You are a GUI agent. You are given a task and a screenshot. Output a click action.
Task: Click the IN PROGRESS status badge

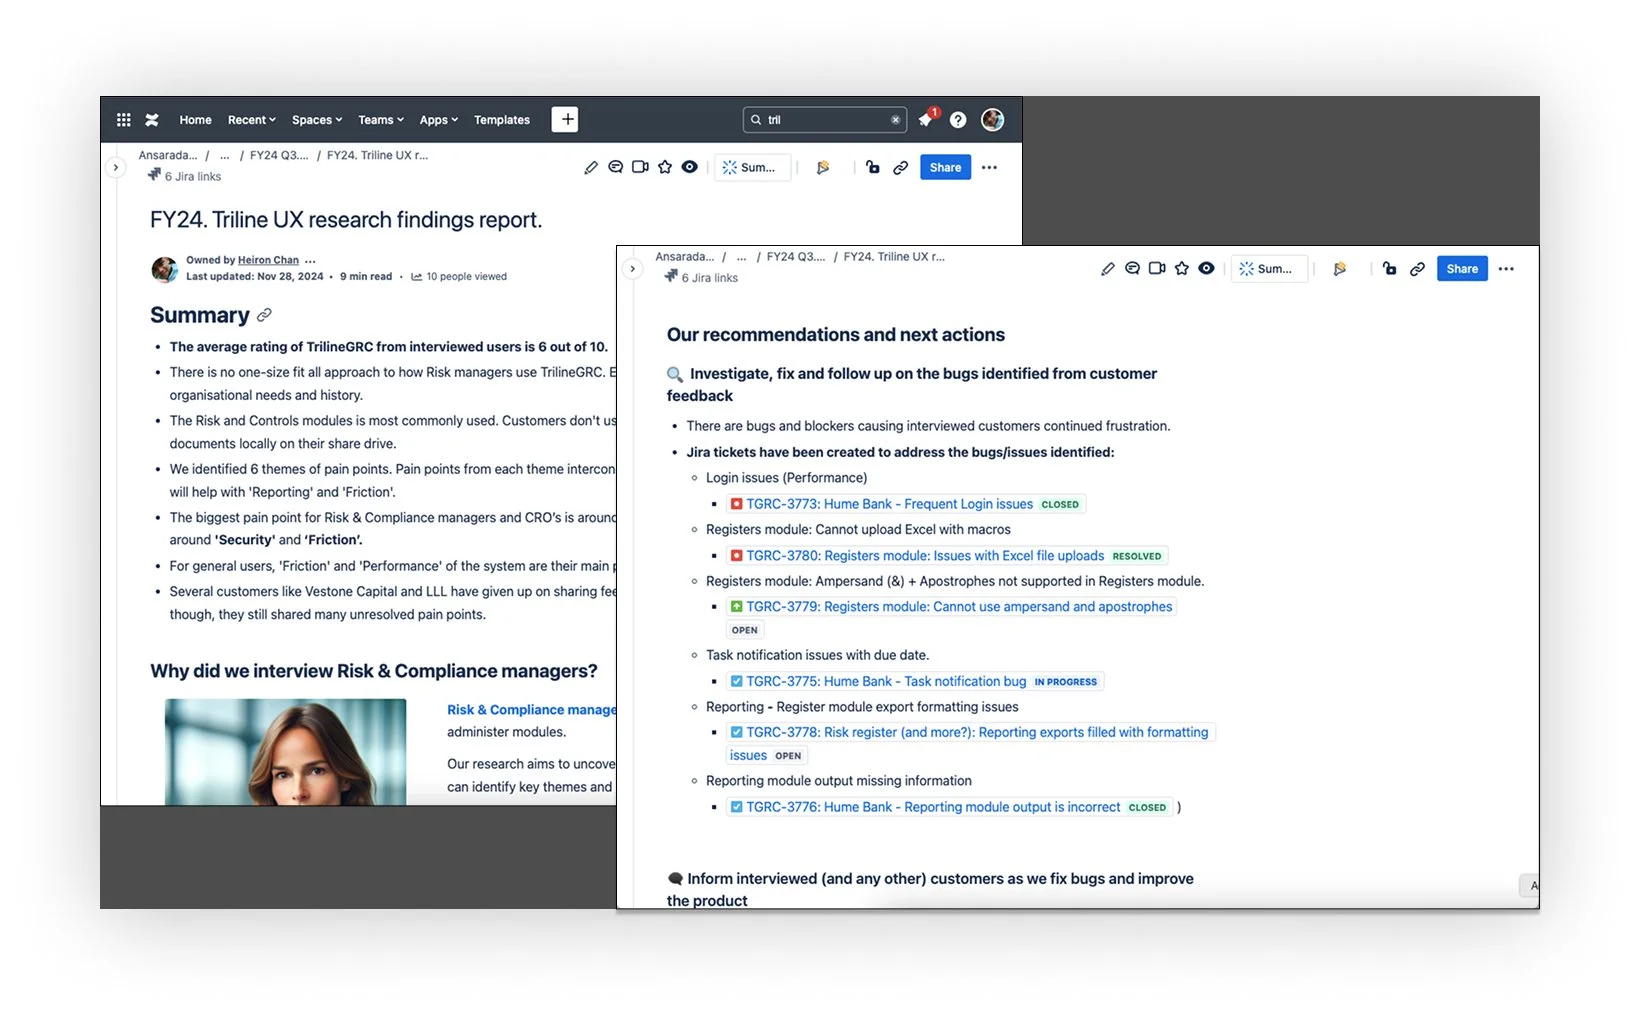(x=1066, y=682)
